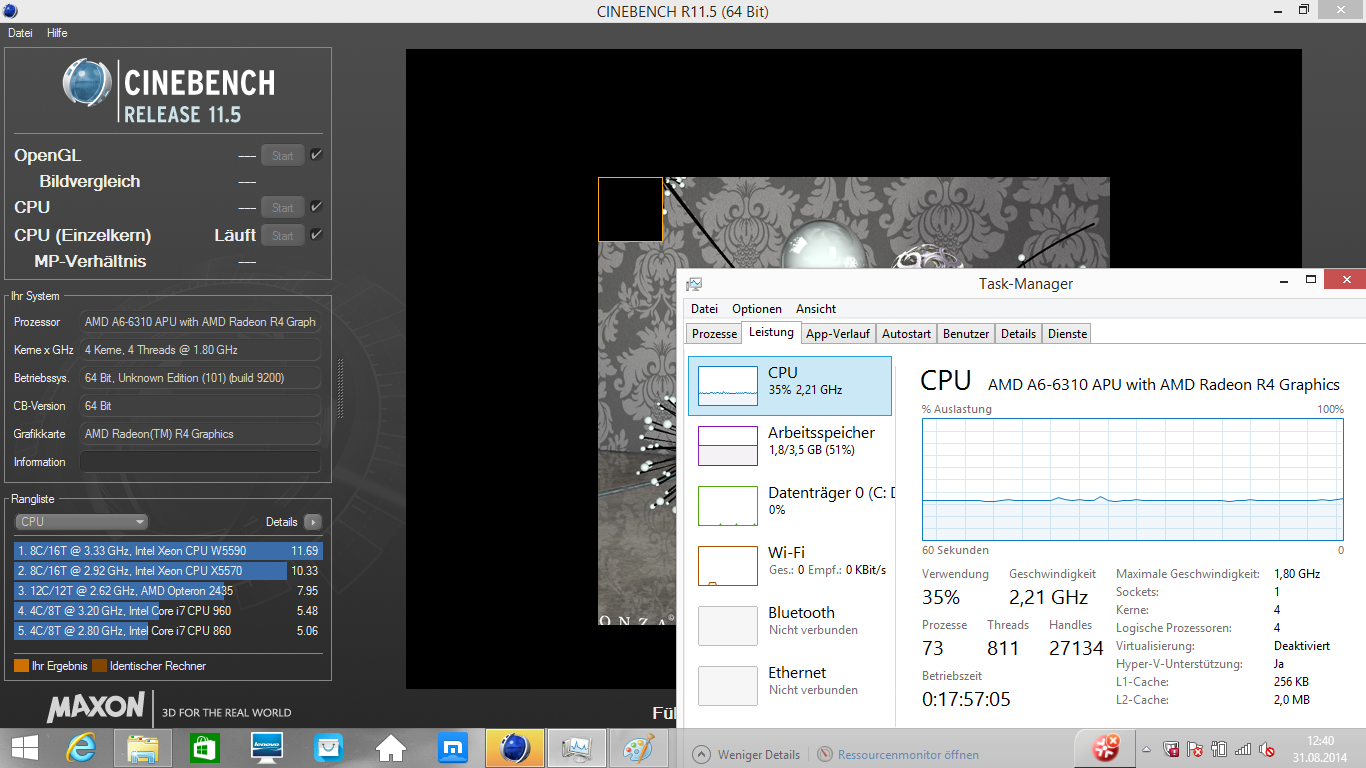Screen dimensions: 1366x768
Task: Toggle the OpenGL test checkbox
Action: click(x=316, y=155)
